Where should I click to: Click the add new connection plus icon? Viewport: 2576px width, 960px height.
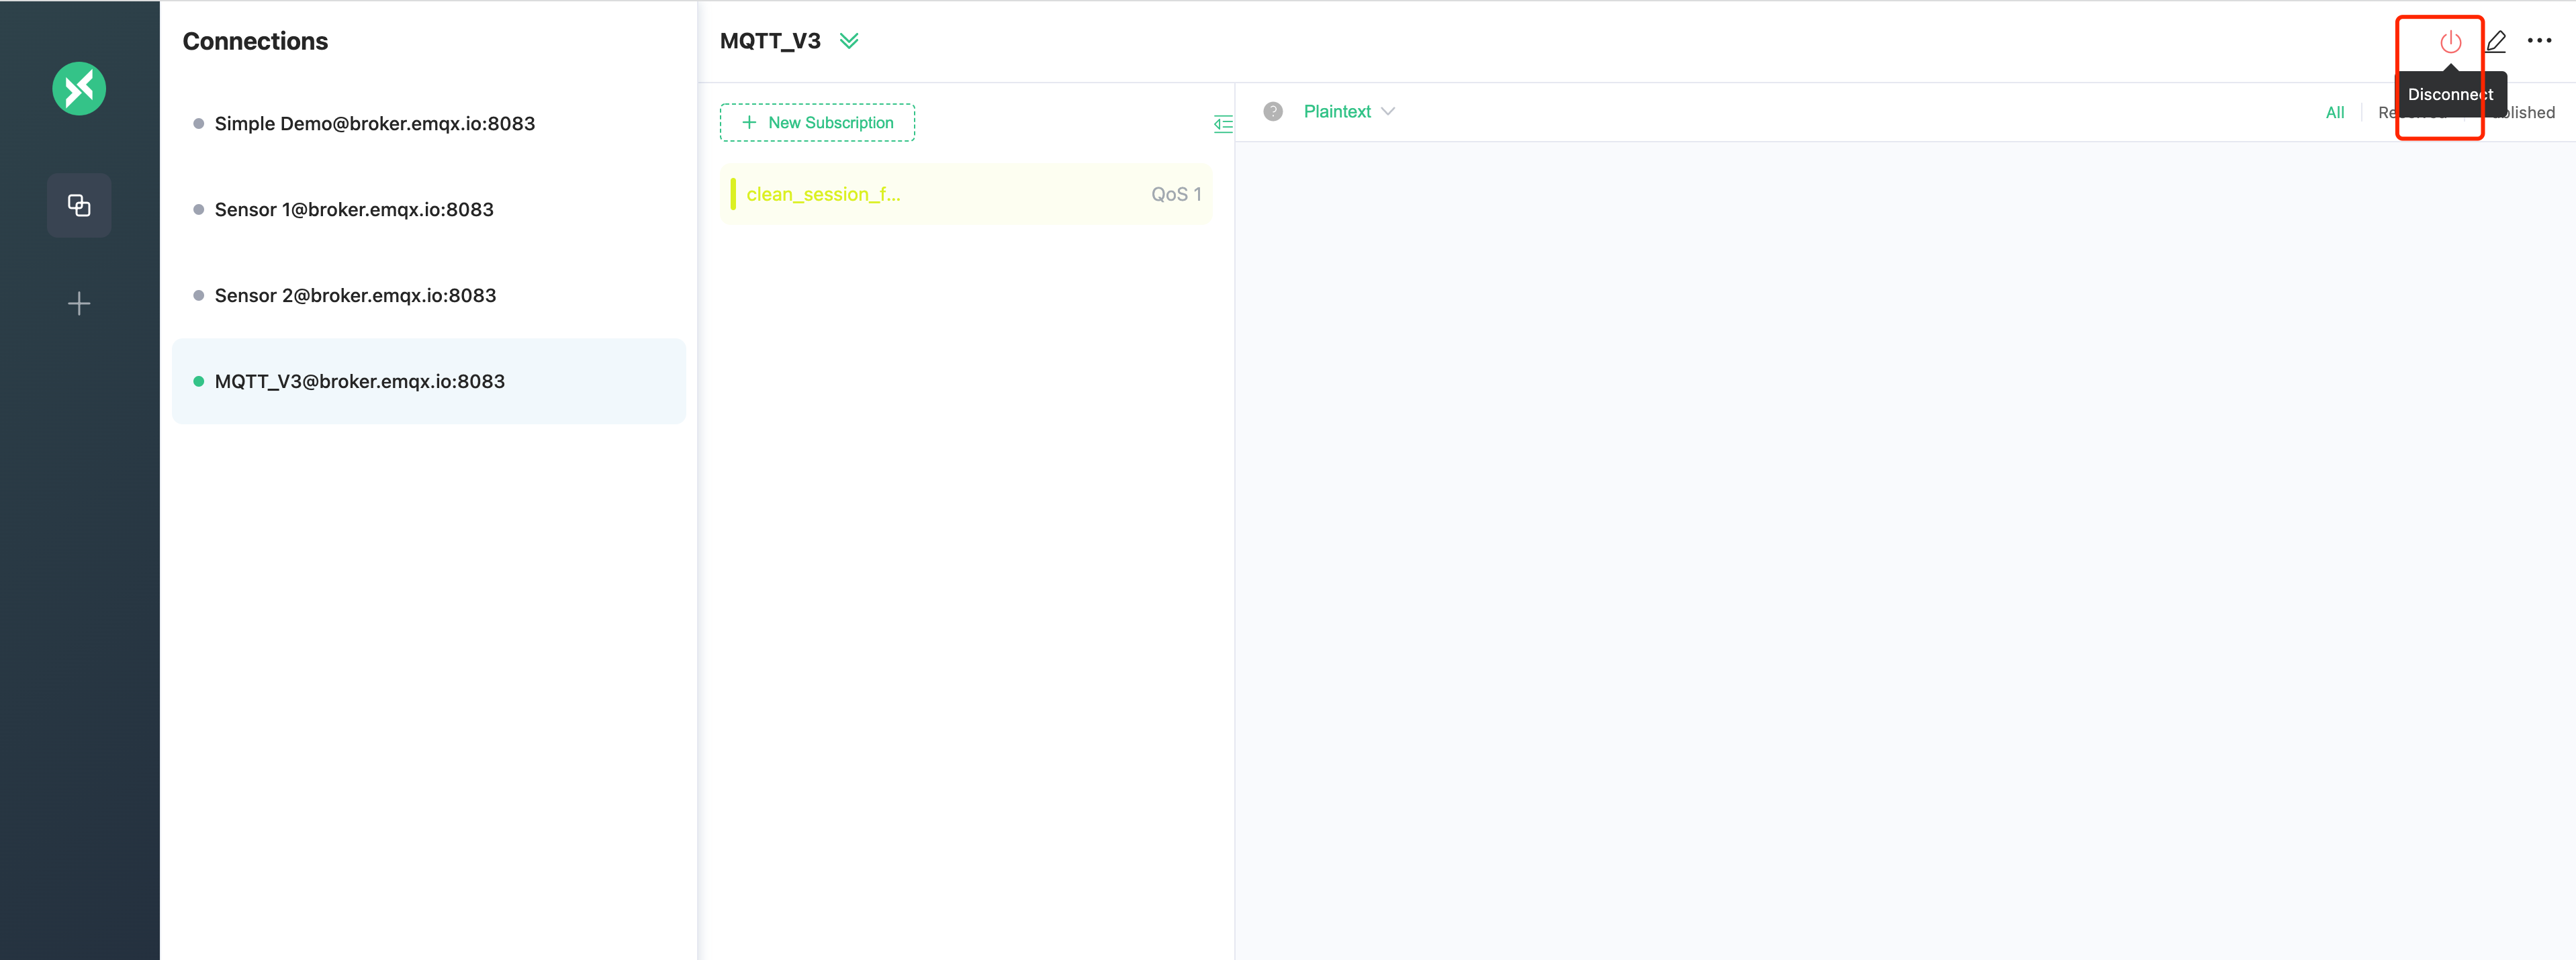pos(77,302)
